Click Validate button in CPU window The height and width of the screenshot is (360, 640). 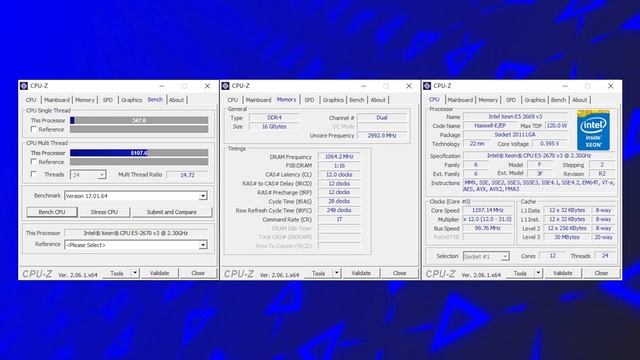click(563, 273)
